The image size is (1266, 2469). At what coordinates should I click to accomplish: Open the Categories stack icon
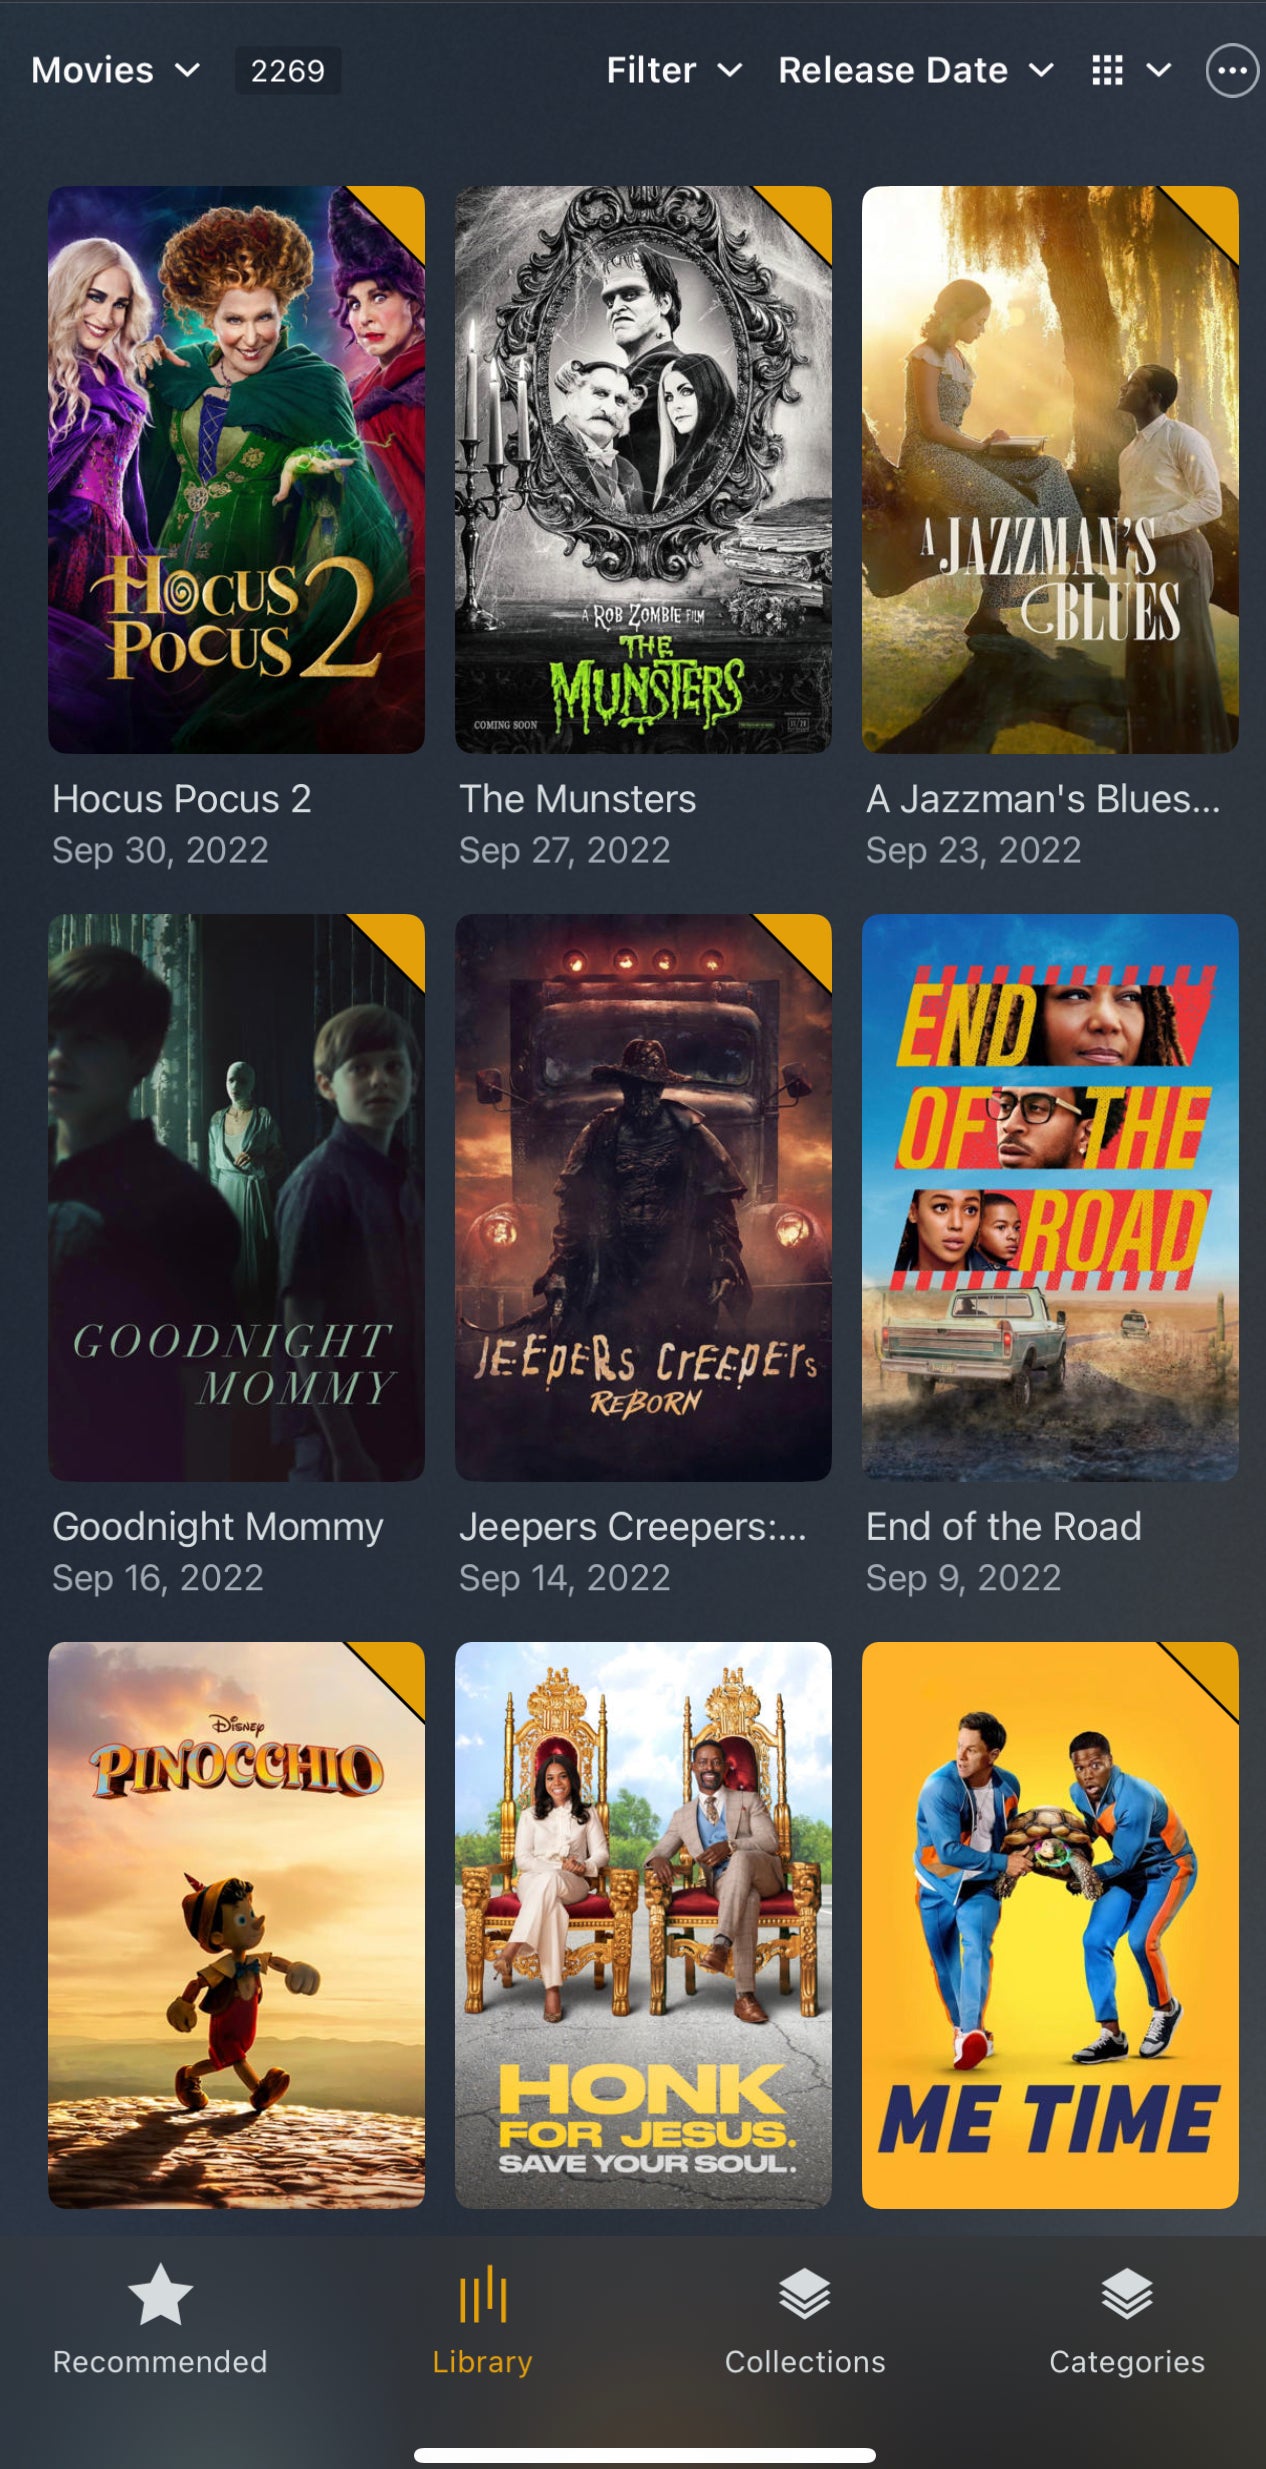[1127, 2294]
